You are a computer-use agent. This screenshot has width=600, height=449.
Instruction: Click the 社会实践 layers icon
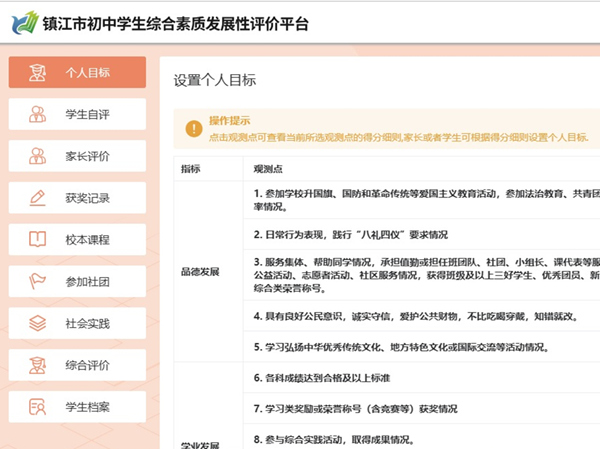click(38, 323)
